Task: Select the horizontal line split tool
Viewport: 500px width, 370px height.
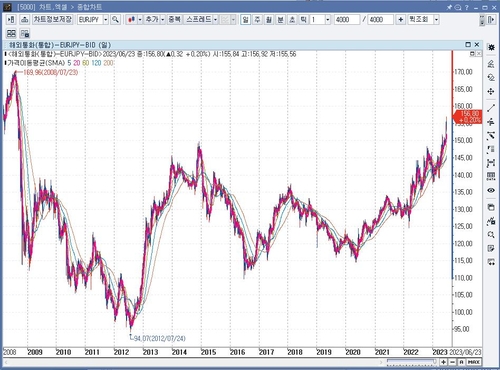Action: pos(491,122)
